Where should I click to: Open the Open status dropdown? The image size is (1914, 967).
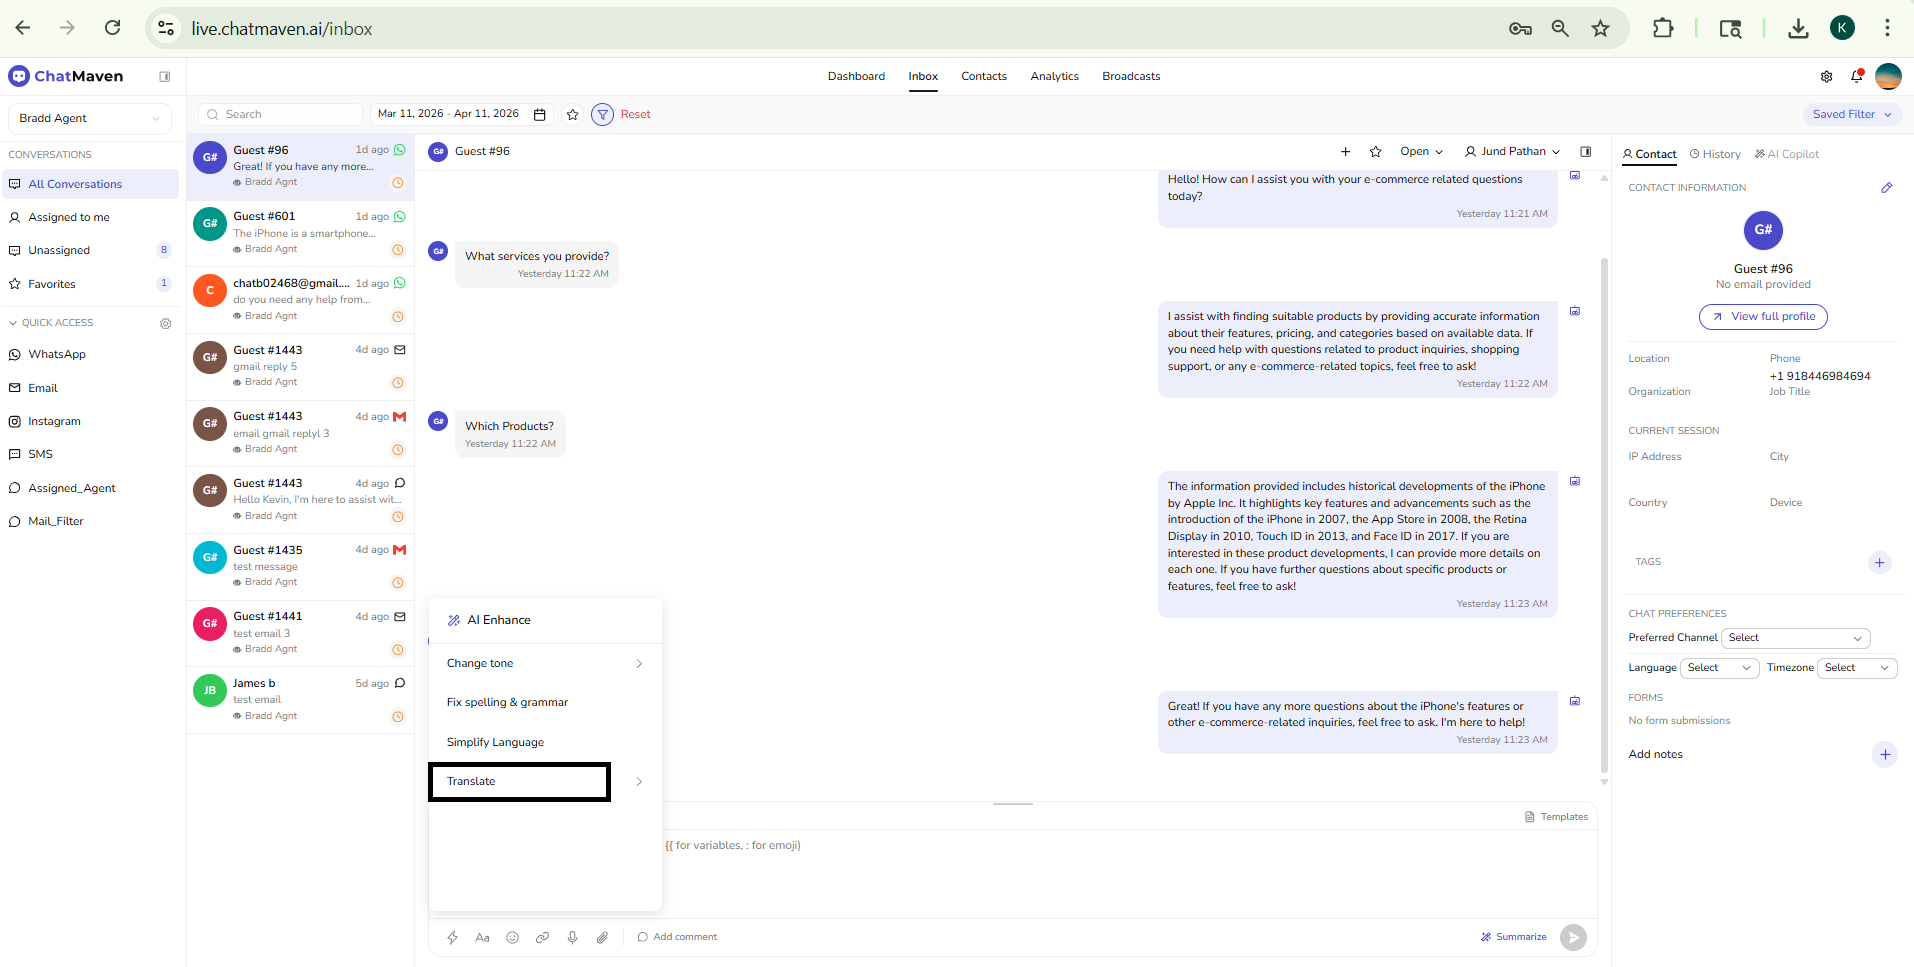tap(1420, 151)
